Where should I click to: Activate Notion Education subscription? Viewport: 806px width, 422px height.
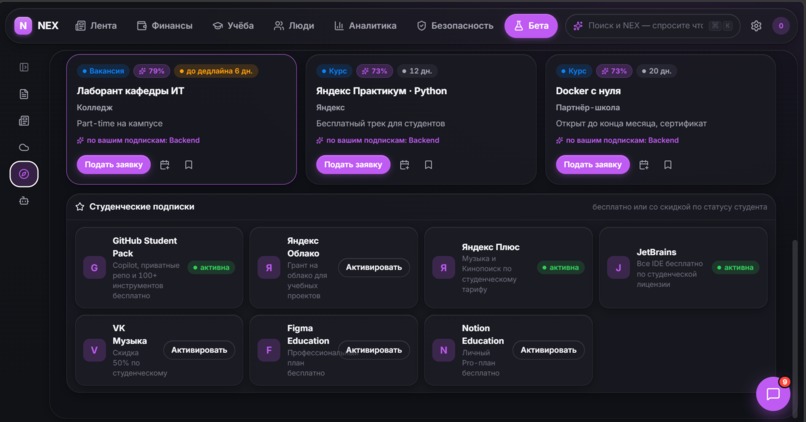(548, 350)
